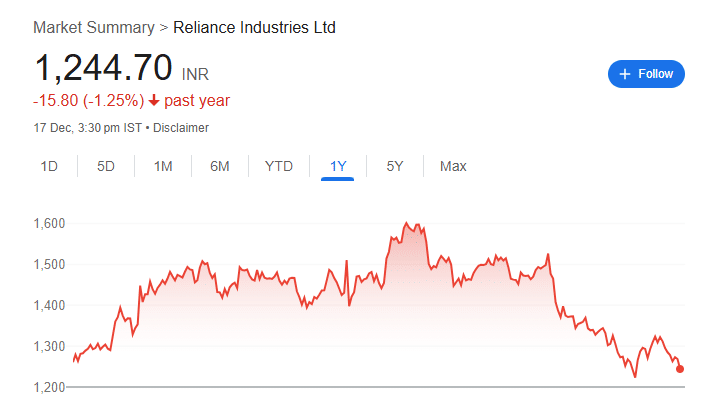Open the Market Summary breadcrumb link
The width and height of the screenshot is (706, 411).
pyautogui.click(x=94, y=27)
